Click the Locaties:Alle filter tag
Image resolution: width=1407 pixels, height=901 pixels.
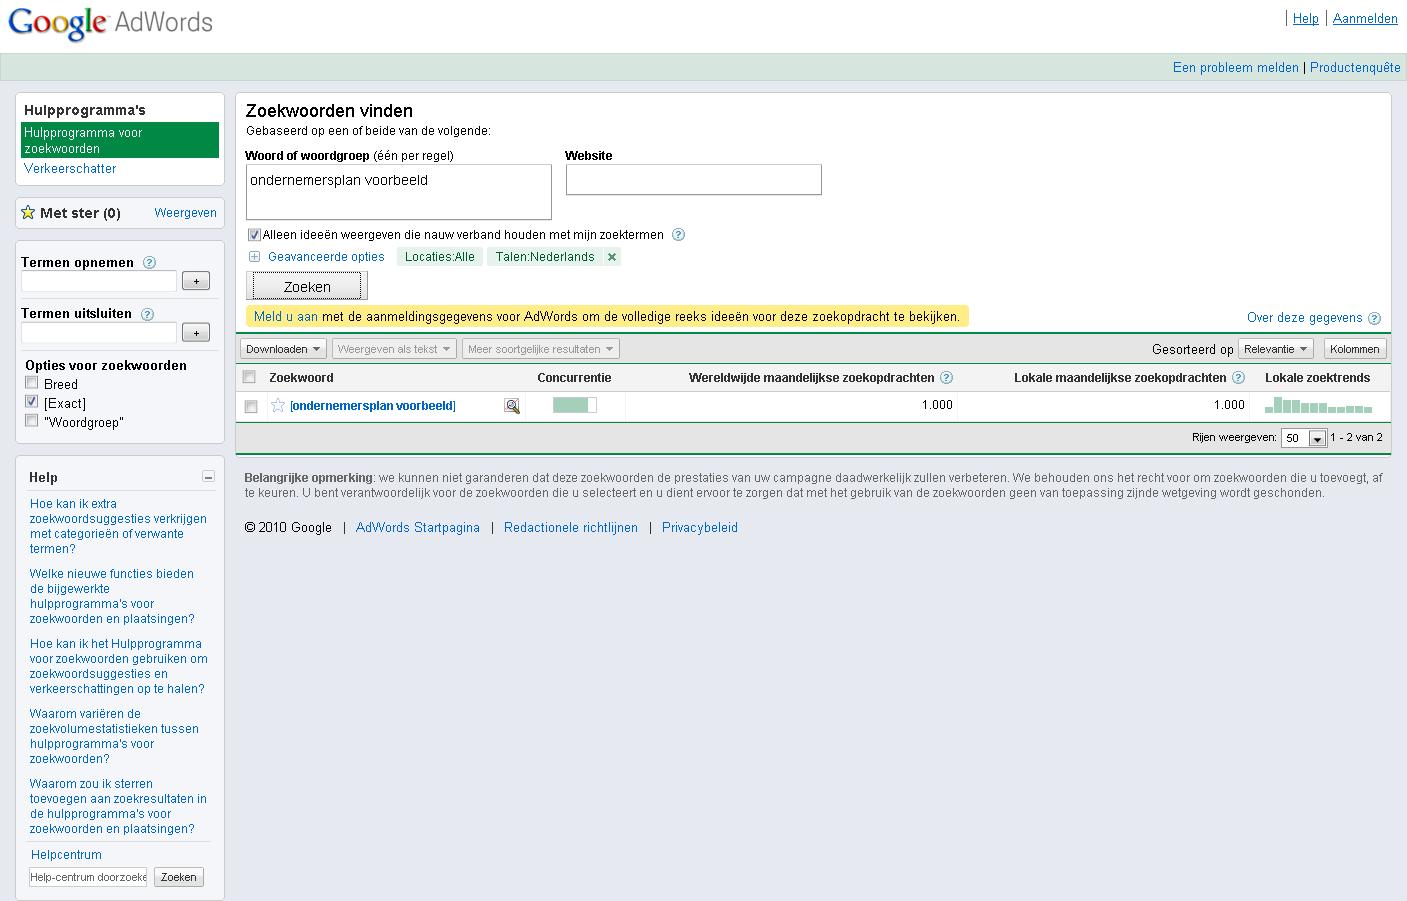click(439, 257)
